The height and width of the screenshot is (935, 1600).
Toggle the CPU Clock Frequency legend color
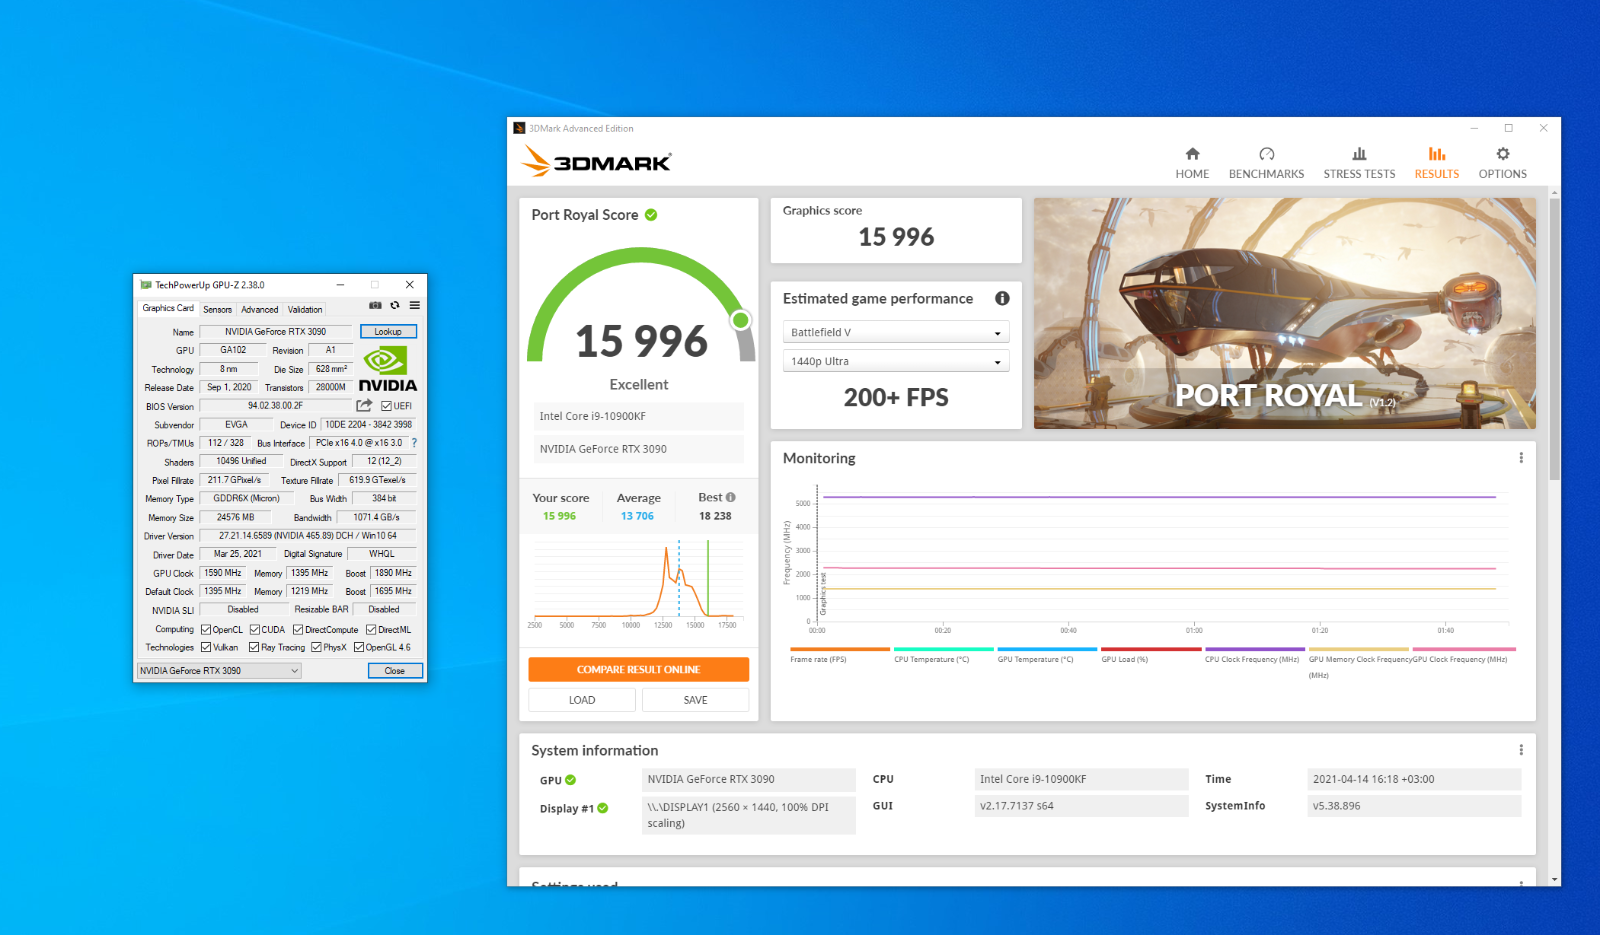pos(1255,649)
